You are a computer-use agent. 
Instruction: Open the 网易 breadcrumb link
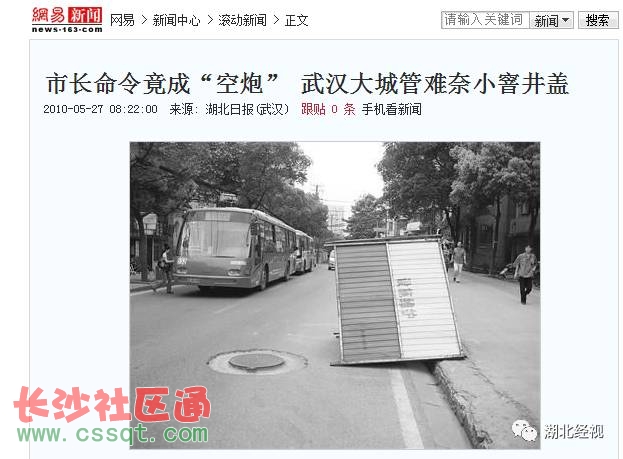[x=122, y=20]
